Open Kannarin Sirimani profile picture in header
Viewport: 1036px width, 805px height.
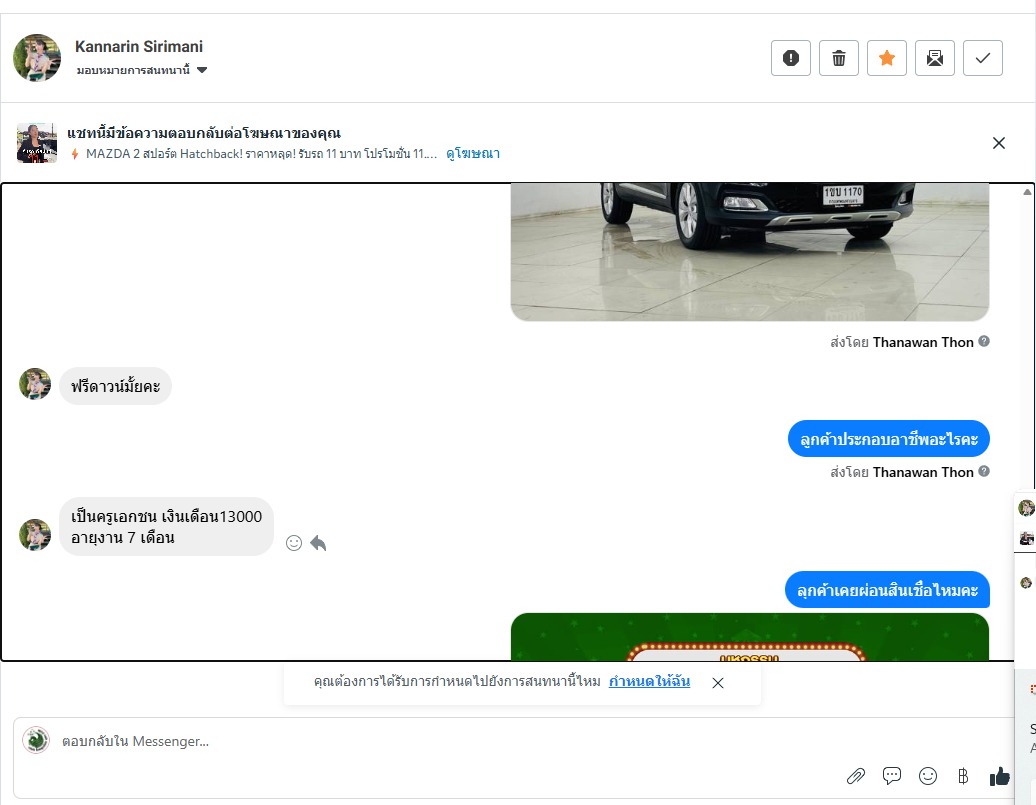(x=37, y=58)
